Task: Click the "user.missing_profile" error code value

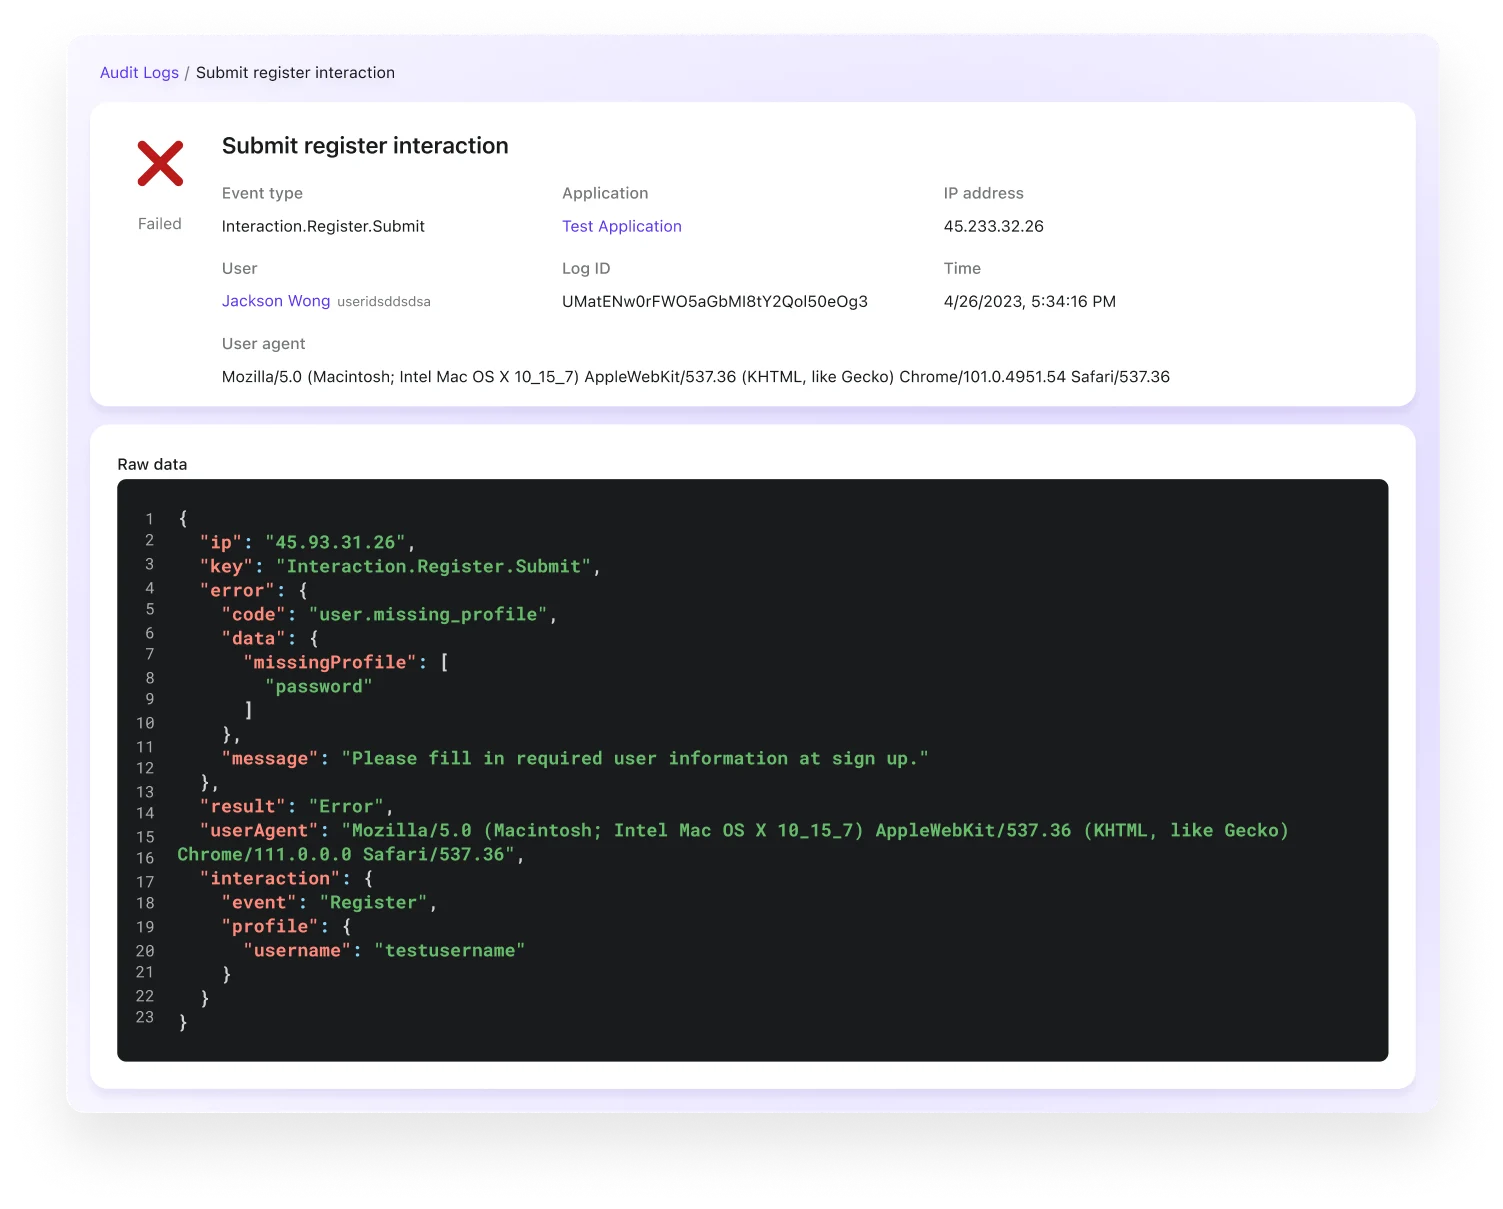Action: pos(427,615)
